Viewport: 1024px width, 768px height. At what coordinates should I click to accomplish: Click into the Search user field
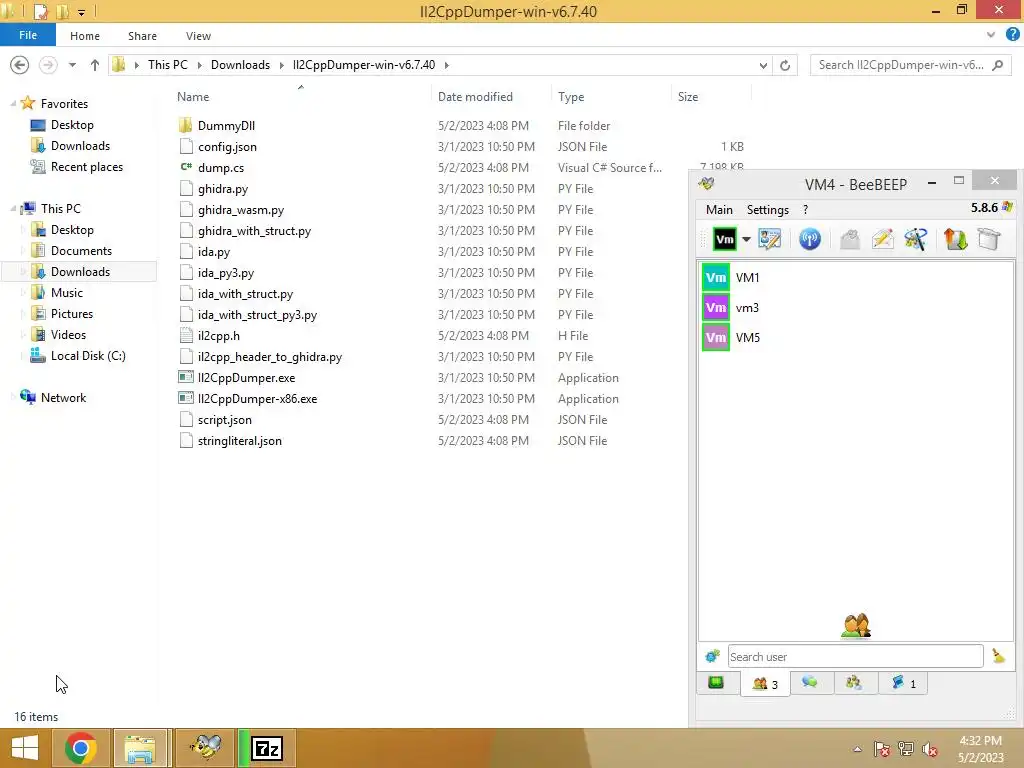856,656
